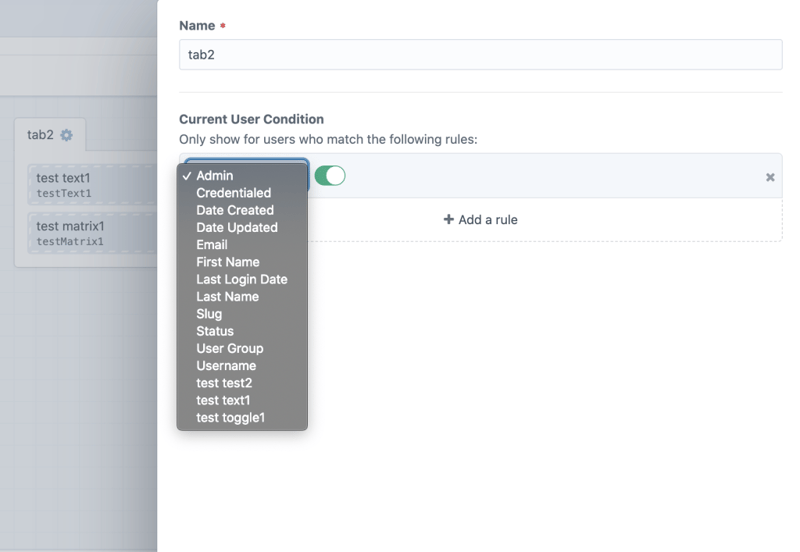Select Last Name option
Image resolution: width=800 pixels, height=552 pixels.
(227, 296)
